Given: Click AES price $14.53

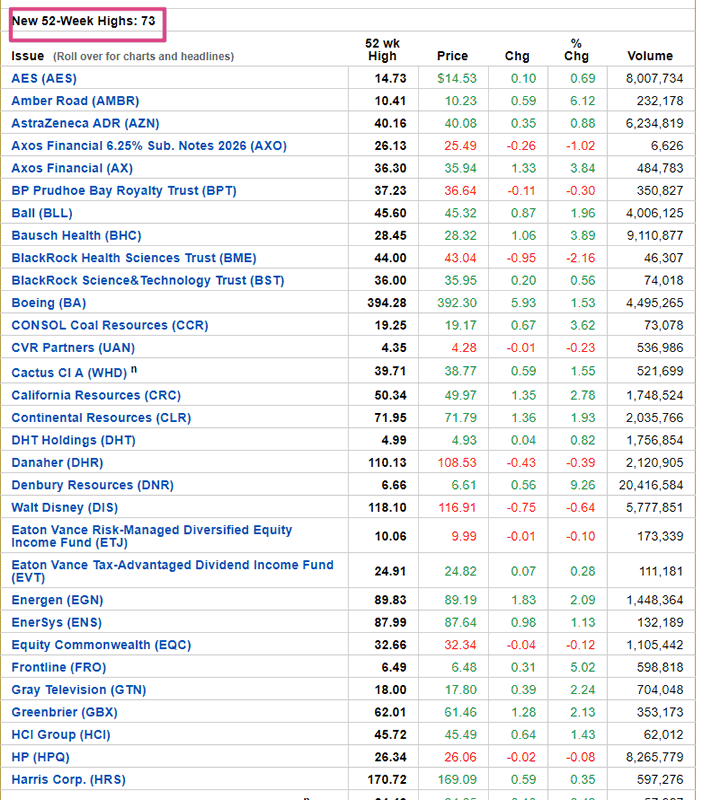Looking at the screenshot, I should 457,79.
